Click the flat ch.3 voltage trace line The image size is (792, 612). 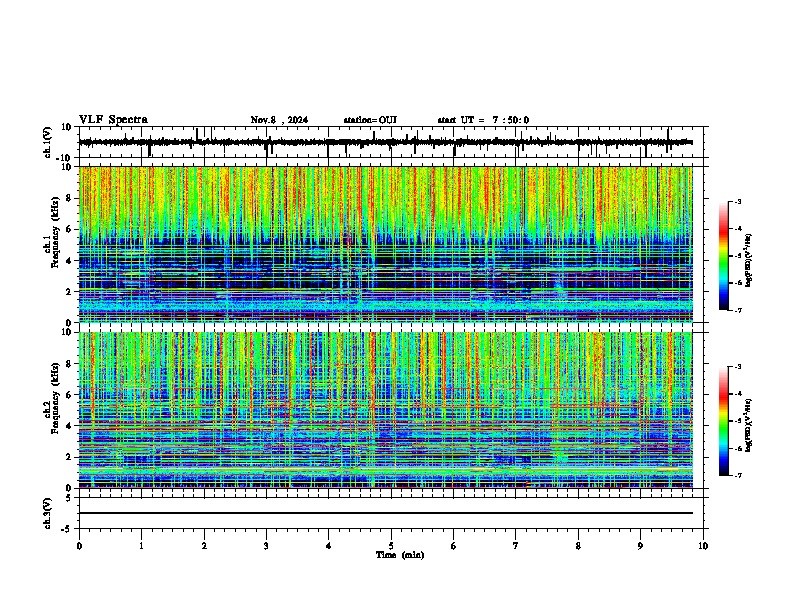tap(385, 513)
